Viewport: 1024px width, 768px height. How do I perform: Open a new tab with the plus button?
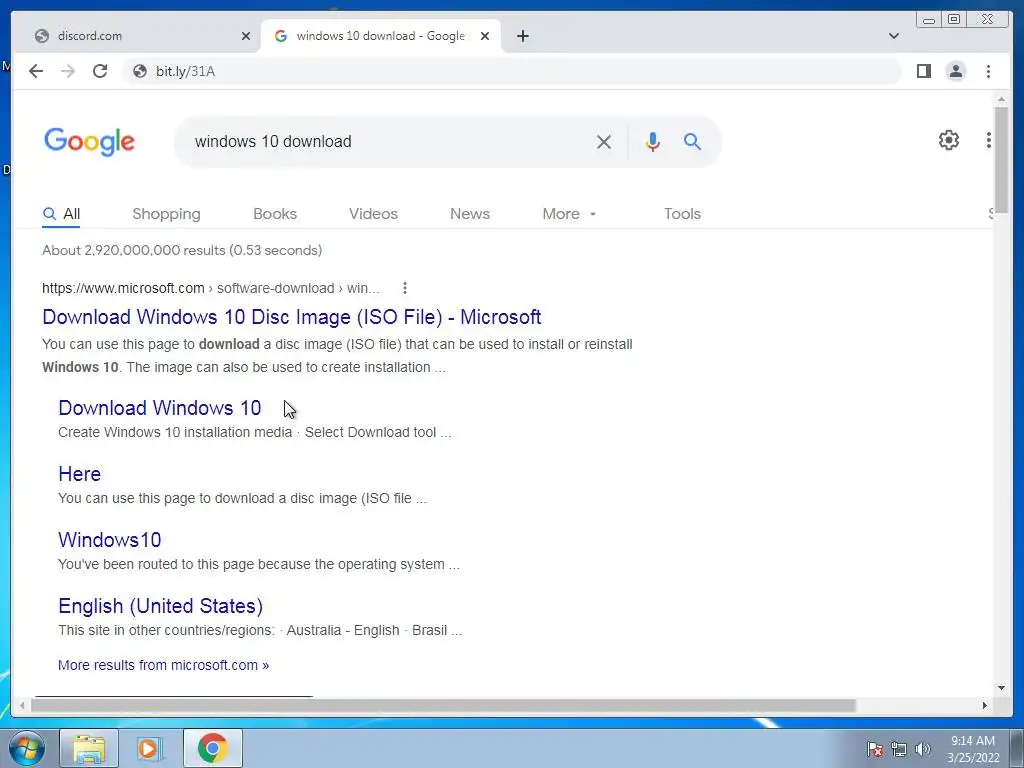coord(522,36)
